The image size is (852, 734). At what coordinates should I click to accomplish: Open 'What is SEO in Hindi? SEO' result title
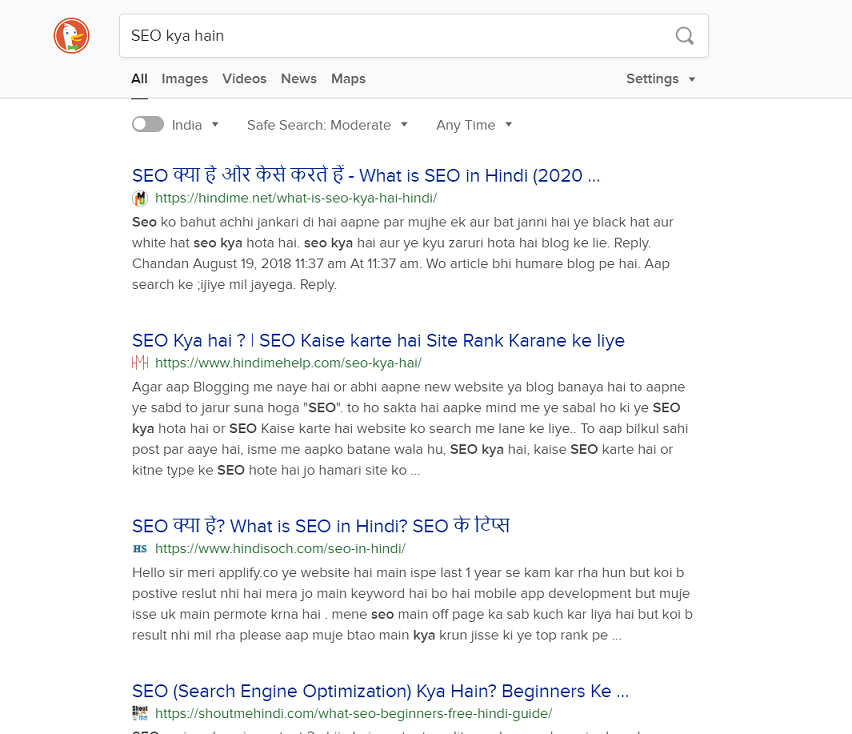321,525
